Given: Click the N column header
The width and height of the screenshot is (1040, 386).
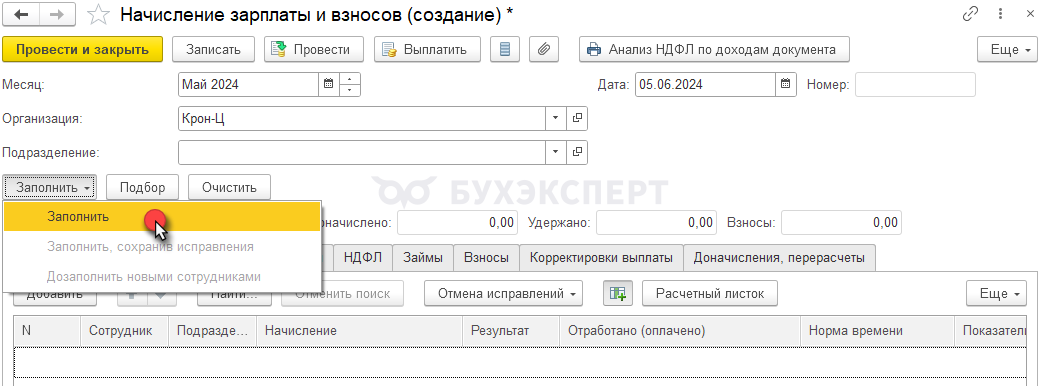Looking at the screenshot, I should (47, 330).
